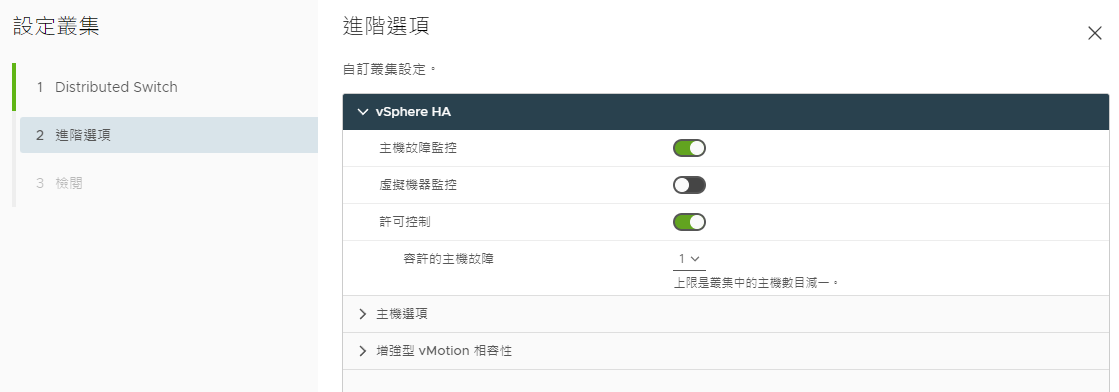This screenshot has width=1119, height=392.
Task: Turn off the 許可控制 switch
Action: tap(689, 222)
